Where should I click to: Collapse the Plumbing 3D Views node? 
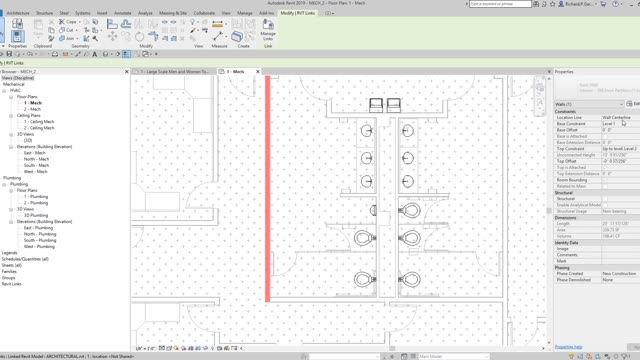[11, 209]
